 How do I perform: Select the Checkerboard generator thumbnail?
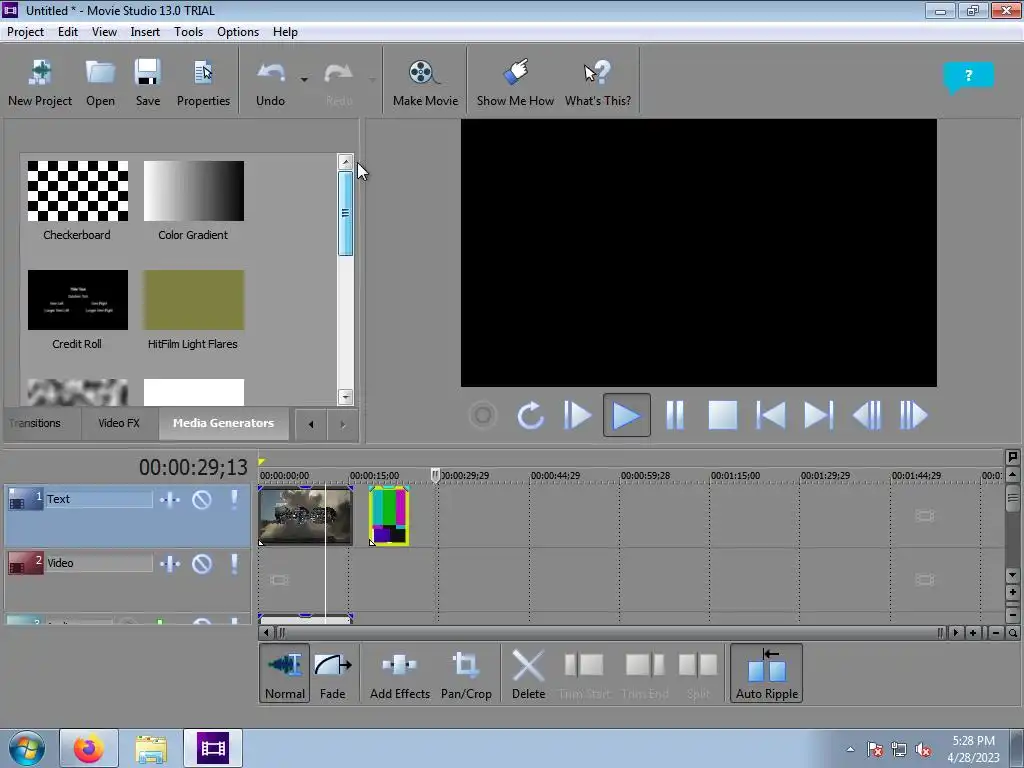coord(77,191)
